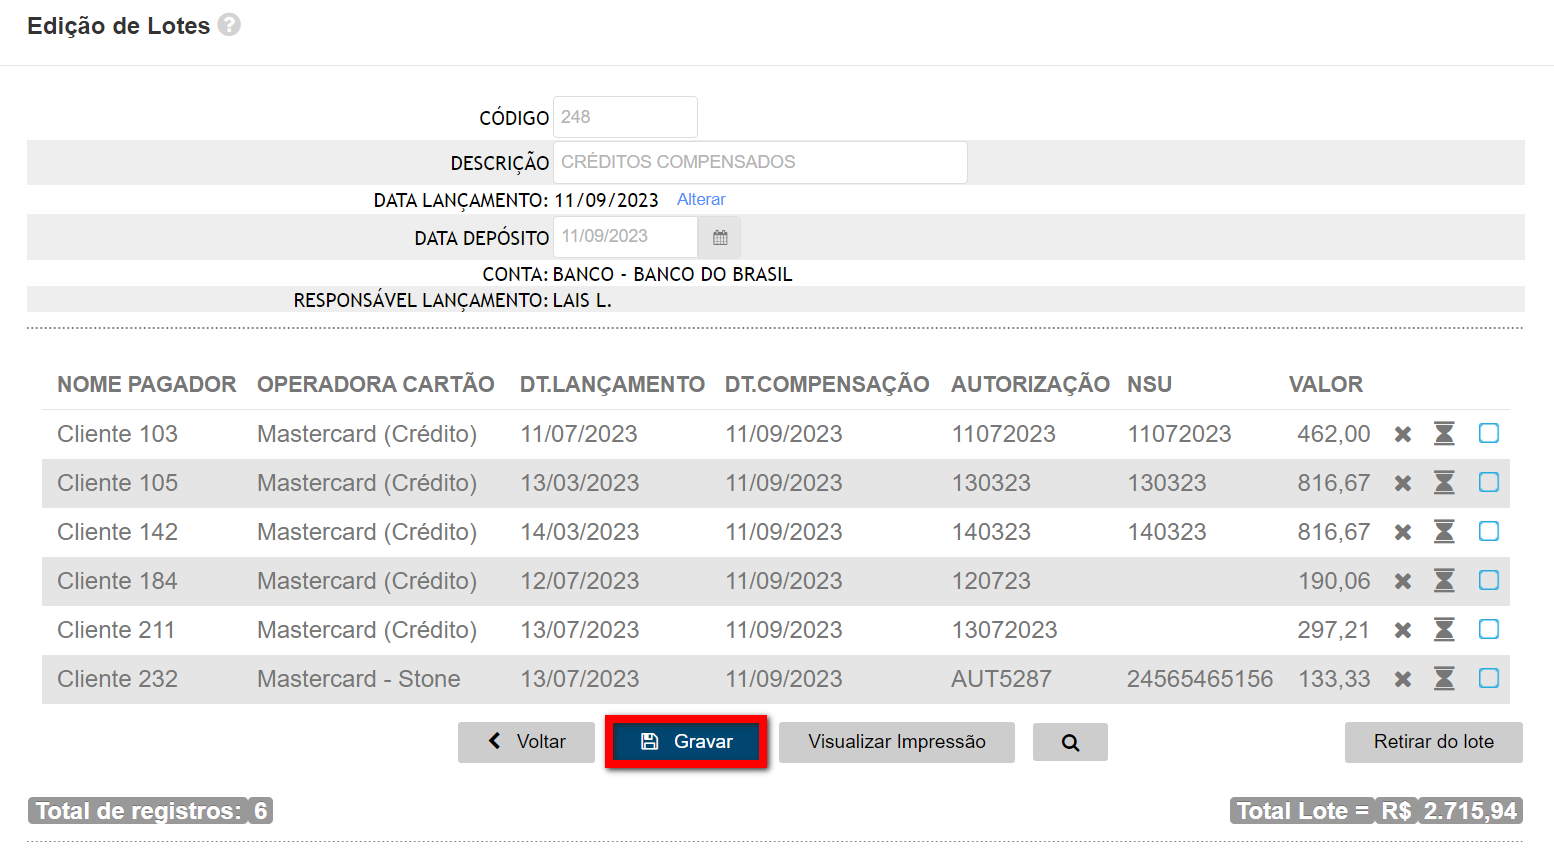Screen dimensions: 1554x855
Task: Focus the Código input field
Action: (625, 117)
